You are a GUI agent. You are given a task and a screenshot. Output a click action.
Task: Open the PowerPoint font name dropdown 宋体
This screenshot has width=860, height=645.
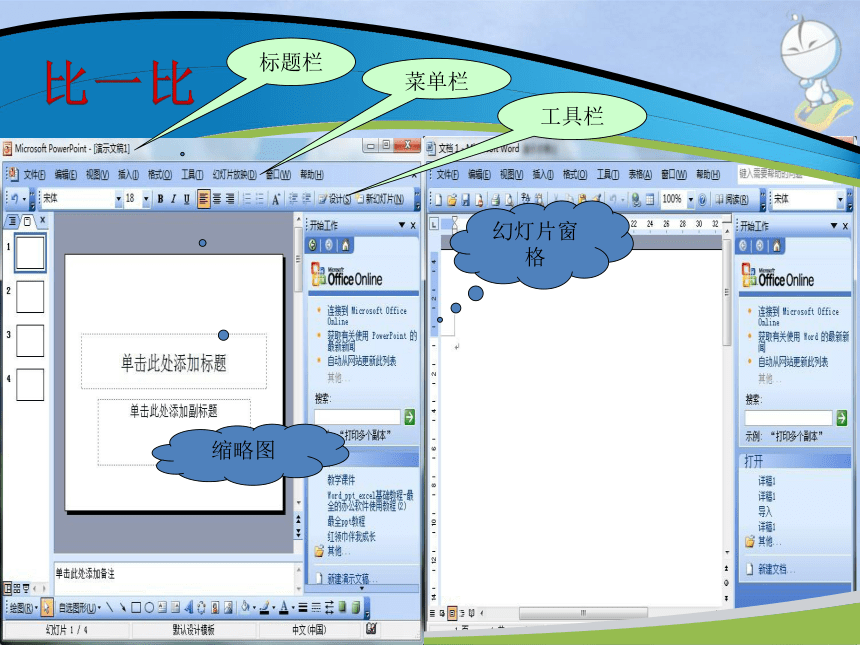click(118, 199)
